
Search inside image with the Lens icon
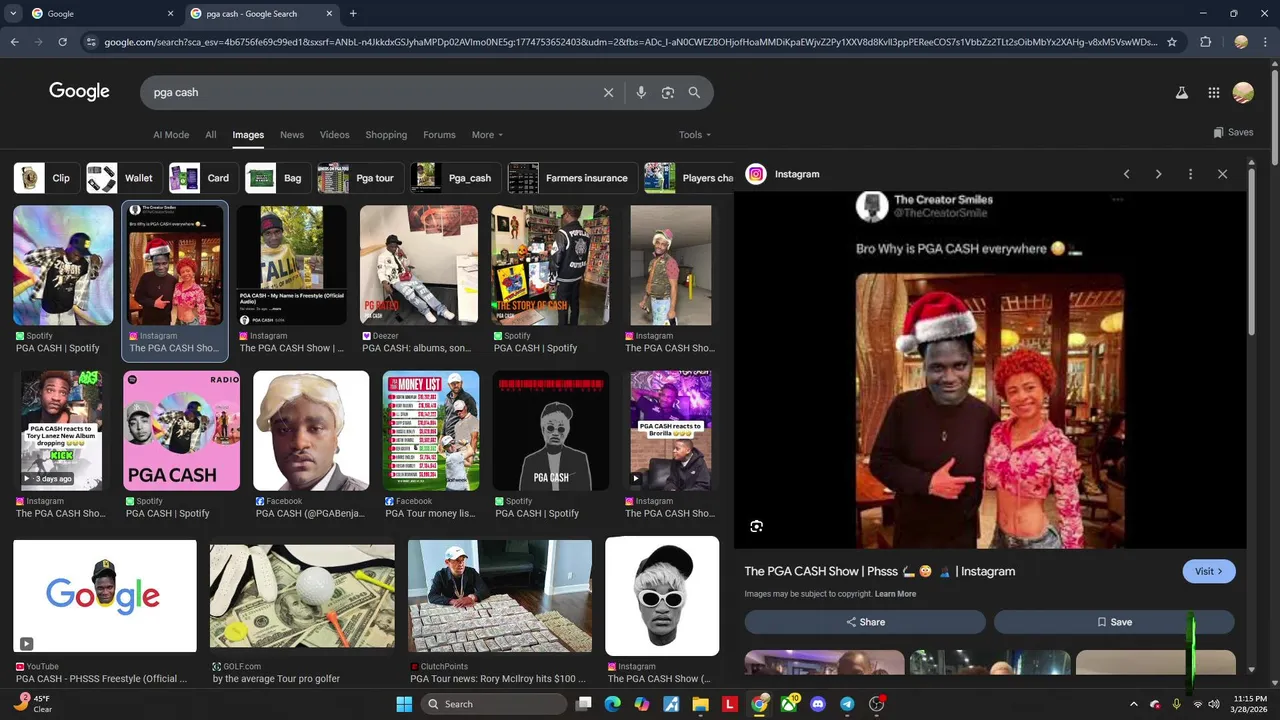[757, 526]
